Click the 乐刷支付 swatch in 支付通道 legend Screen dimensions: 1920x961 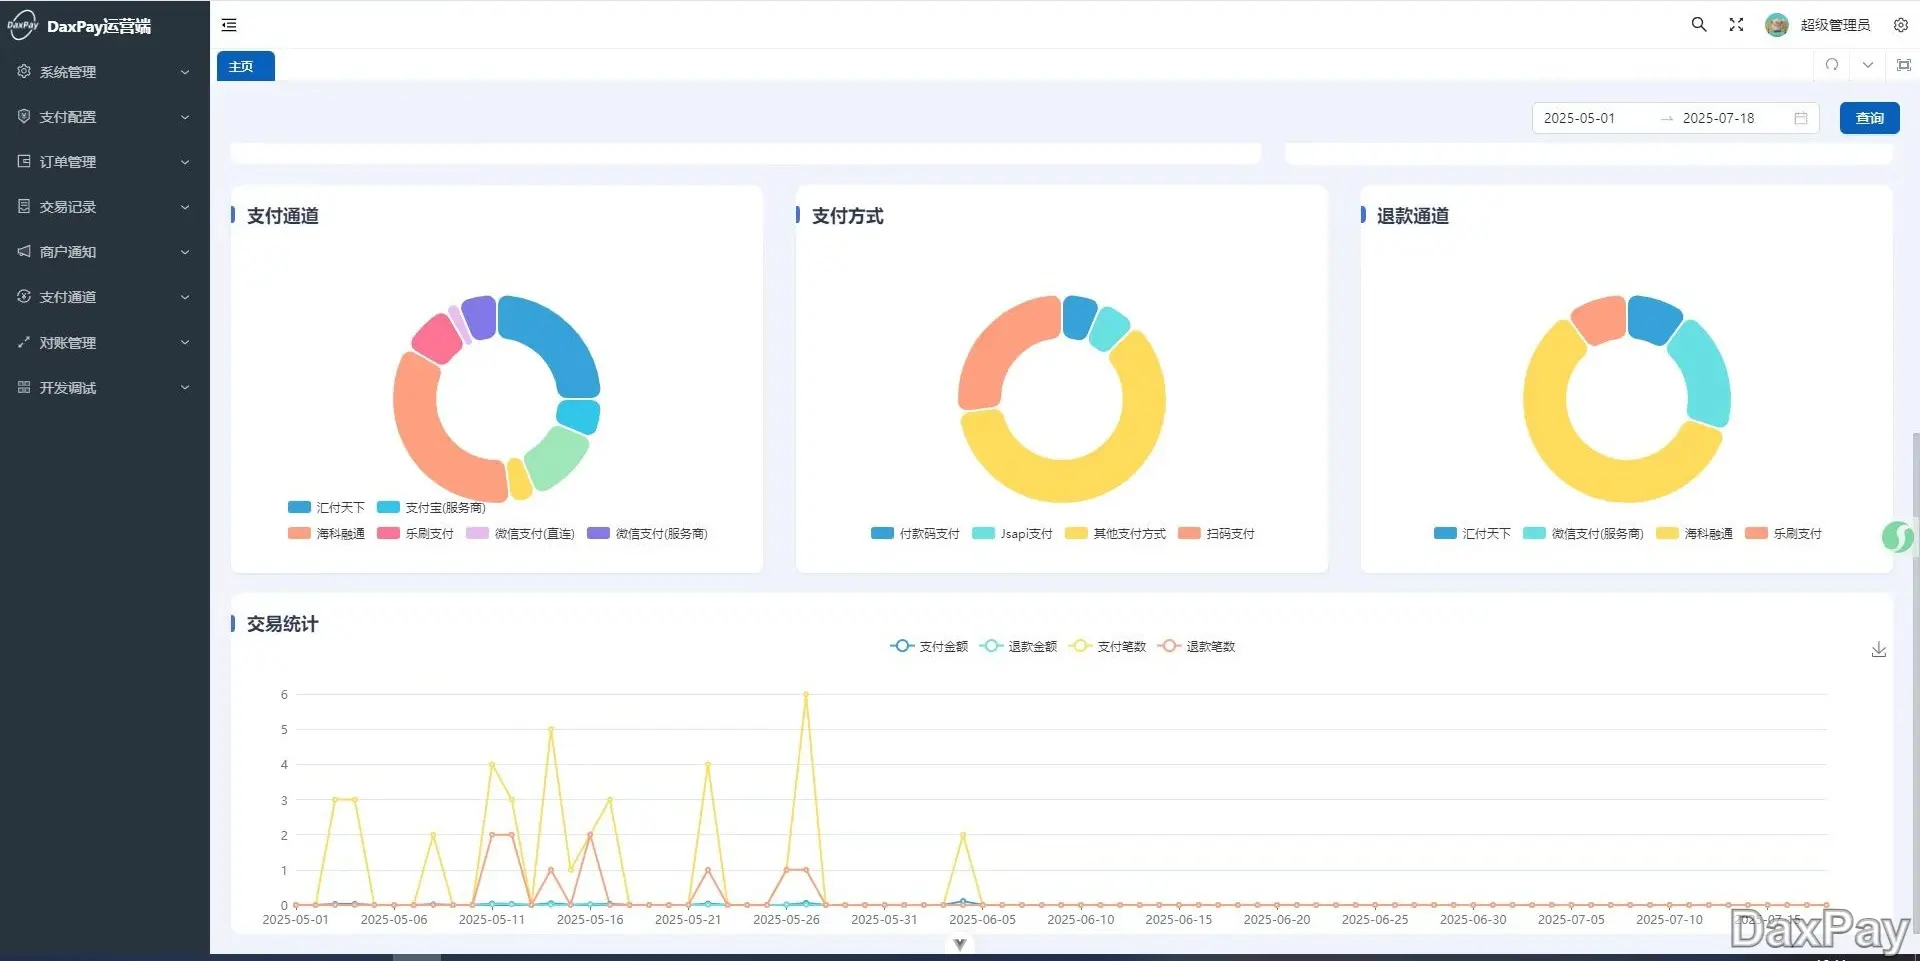[388, 533]
